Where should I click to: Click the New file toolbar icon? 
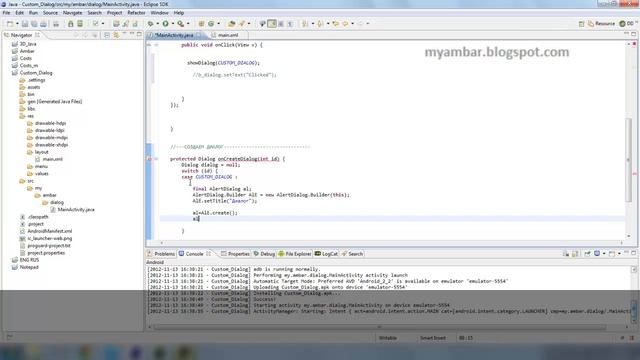pyautogui.click(x=10, y=24)
